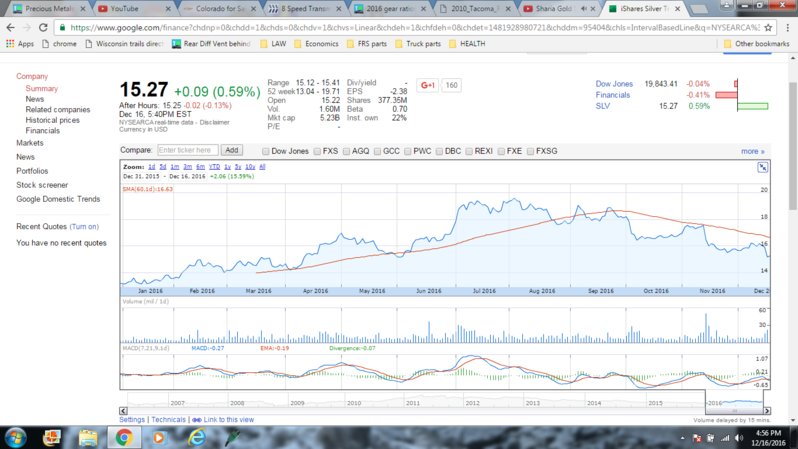Enable AGQ comparison checkbox
The height and width of the screenshot is (449, 798).
coord(346,151)
